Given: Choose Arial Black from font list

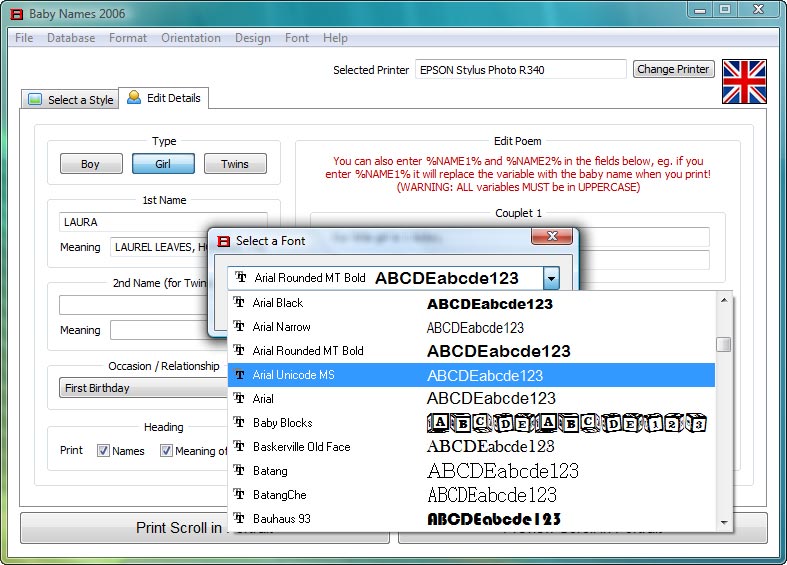Looking at the screenshot, I should [471, 303].
